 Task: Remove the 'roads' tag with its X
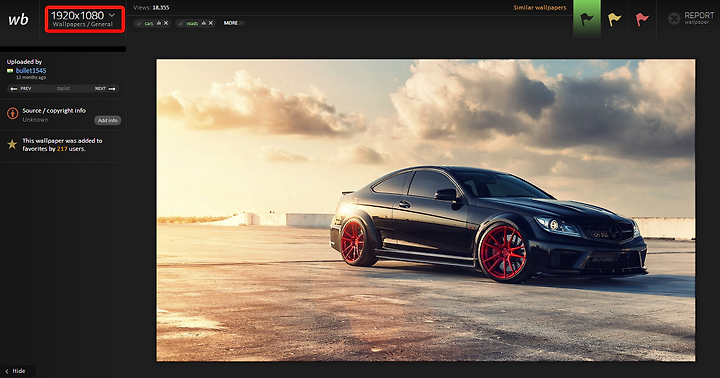coord(211,23)
